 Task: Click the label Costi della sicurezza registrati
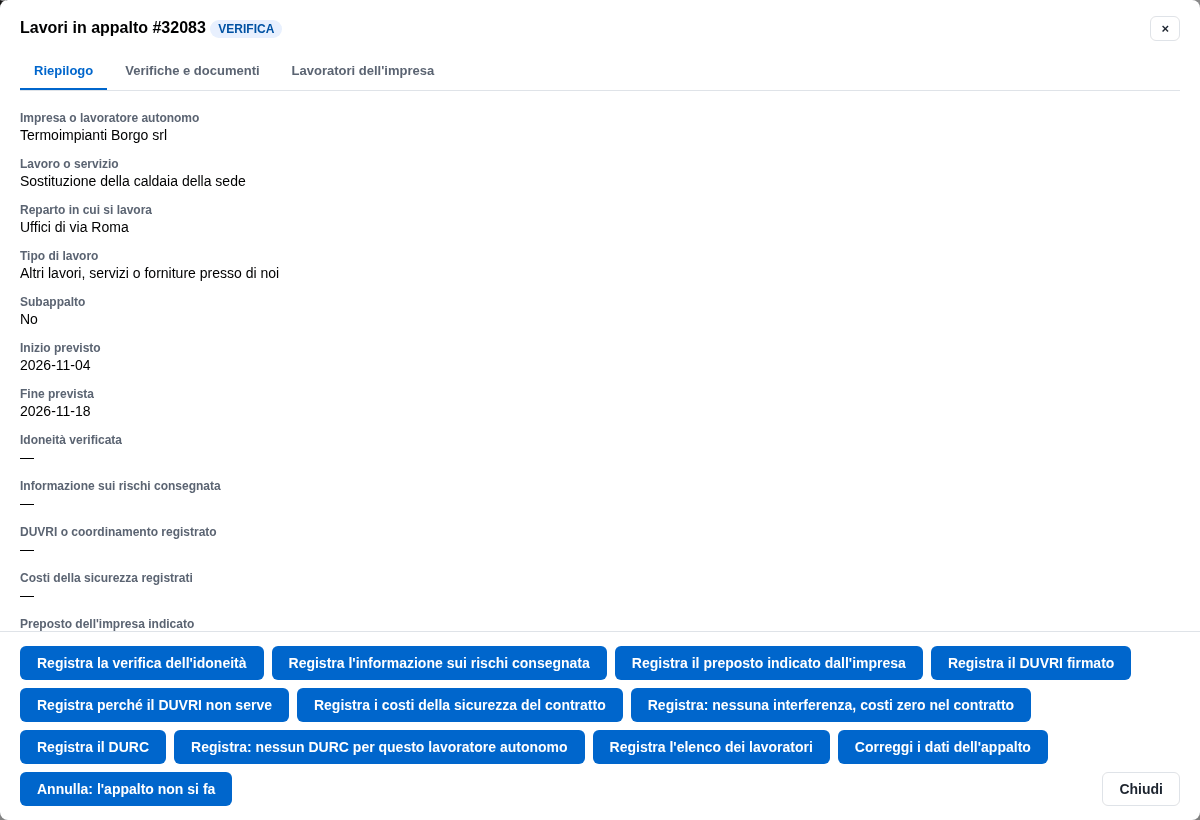click(x=106, y=578)
